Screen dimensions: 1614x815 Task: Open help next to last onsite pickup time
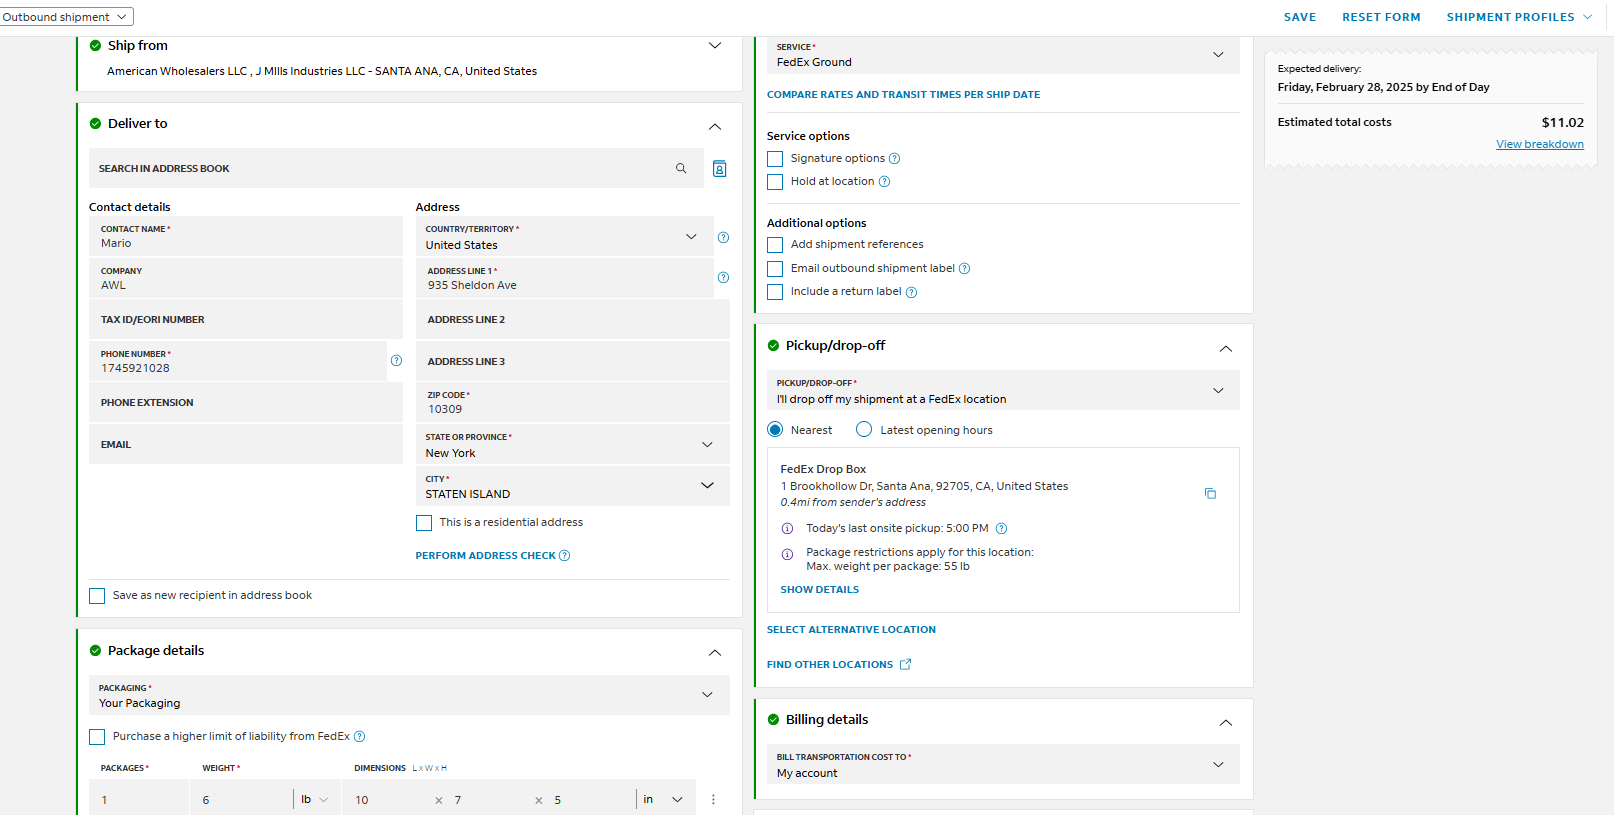click(1001, 529)
